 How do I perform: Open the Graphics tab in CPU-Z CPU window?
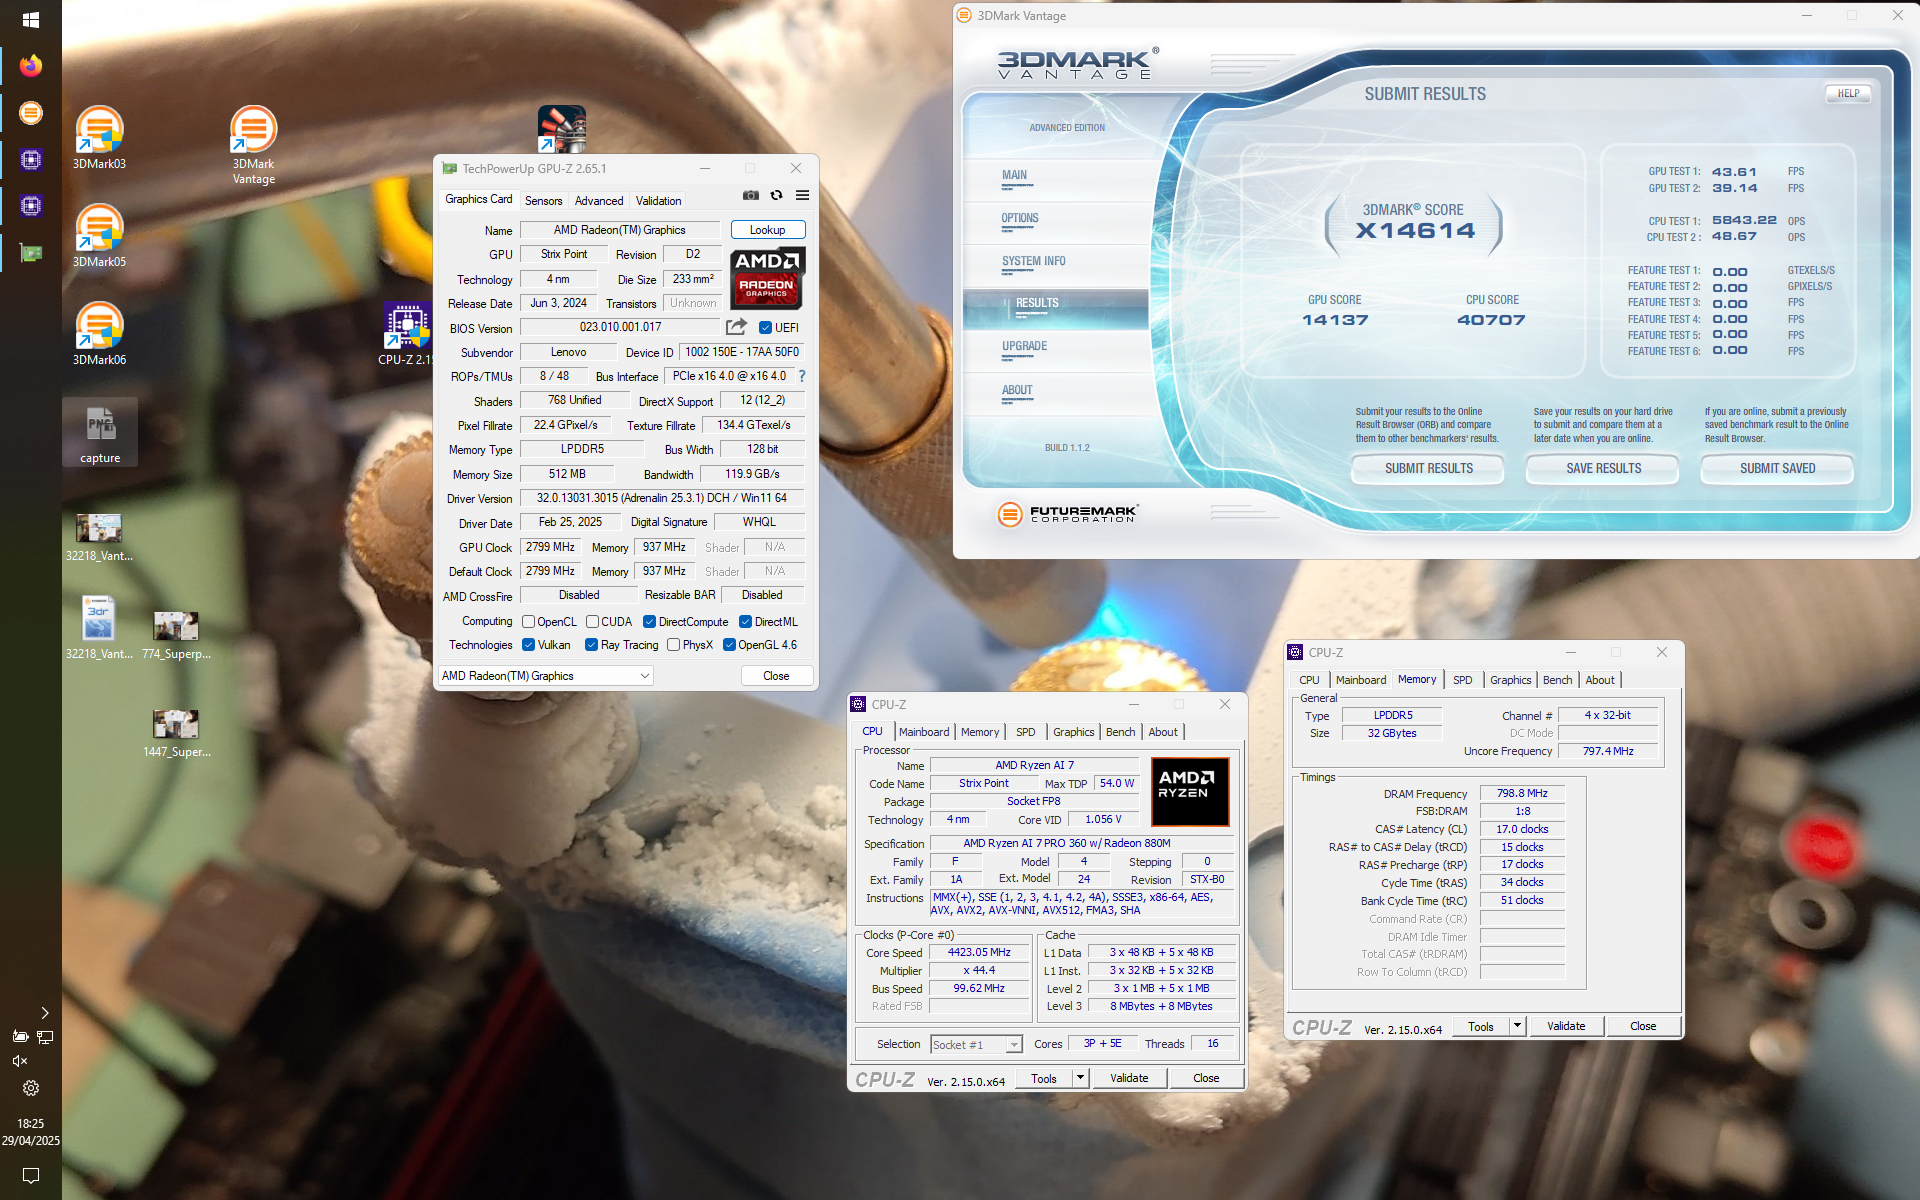(1073, 732)
